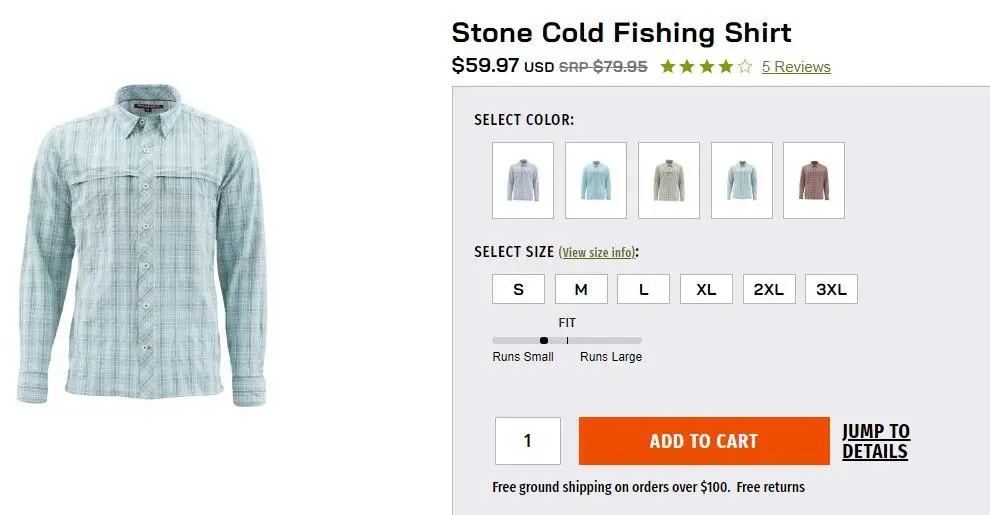Select size S
Viewport: 990px width, 515px height.
518,290
